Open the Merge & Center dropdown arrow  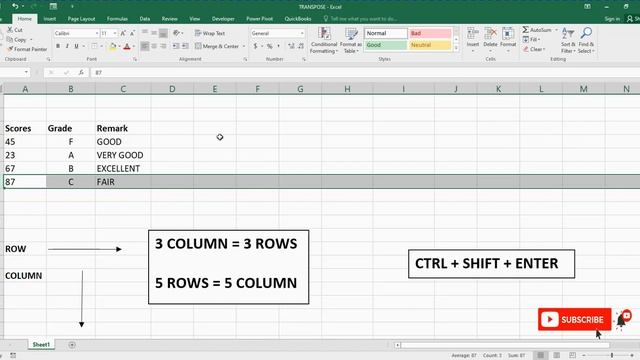(x=244, y=46)
